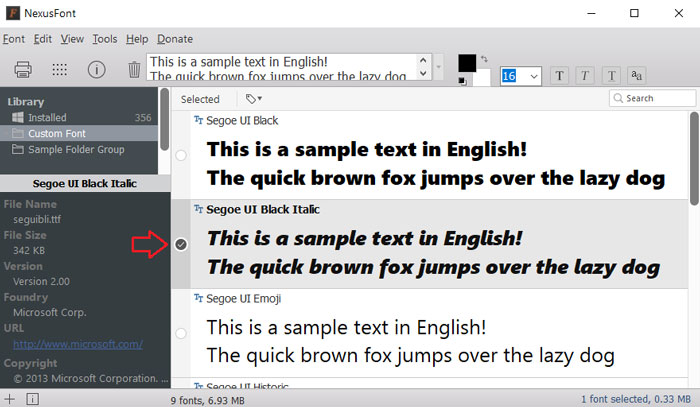
Task: Open the Tools menu
Action: point(105,39)
